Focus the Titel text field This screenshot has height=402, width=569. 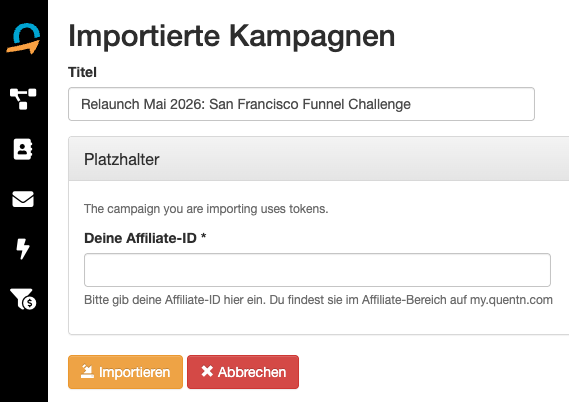301,104
